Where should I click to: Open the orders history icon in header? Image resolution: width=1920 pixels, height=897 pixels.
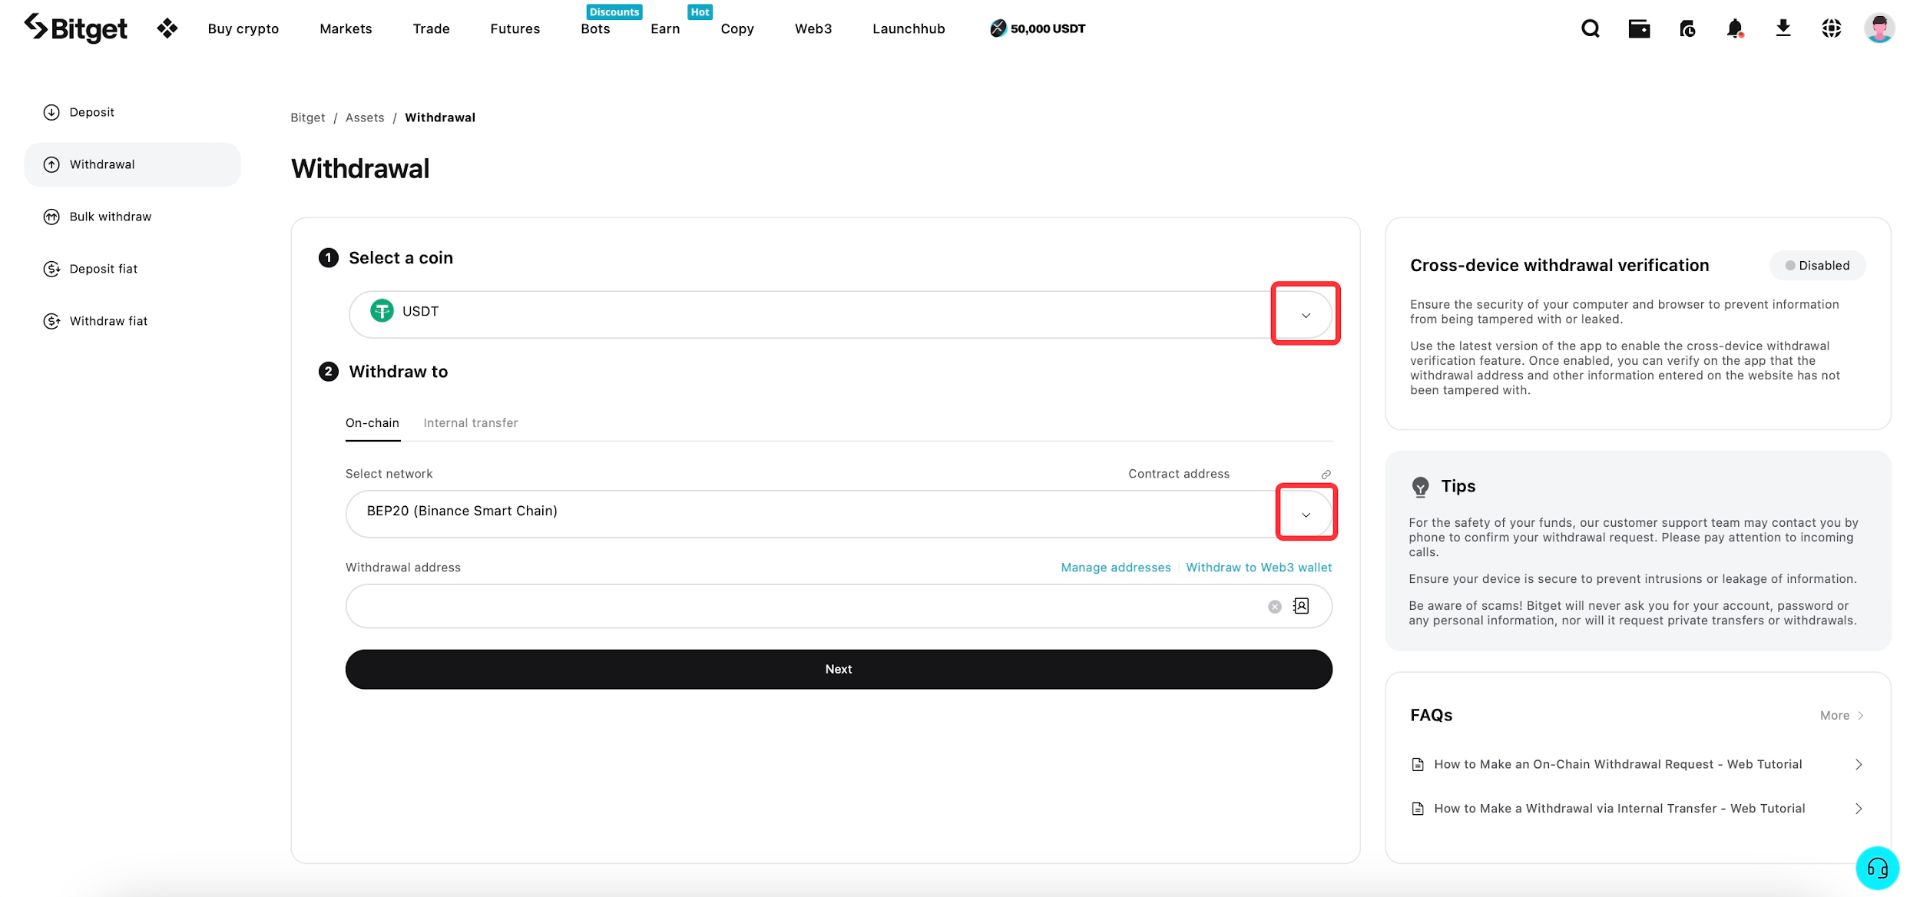pos(1687,28)
